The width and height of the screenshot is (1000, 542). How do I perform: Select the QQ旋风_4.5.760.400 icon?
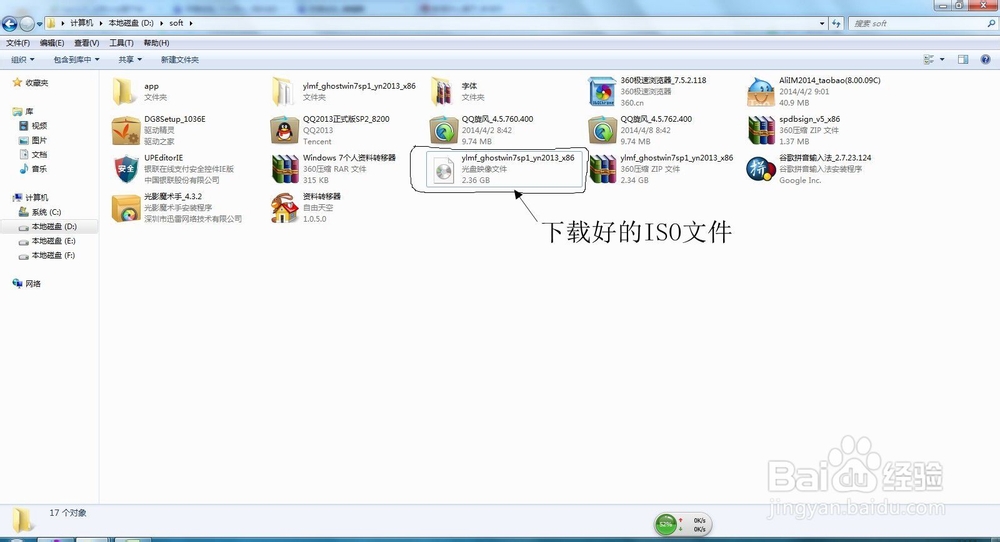point(443,131)
